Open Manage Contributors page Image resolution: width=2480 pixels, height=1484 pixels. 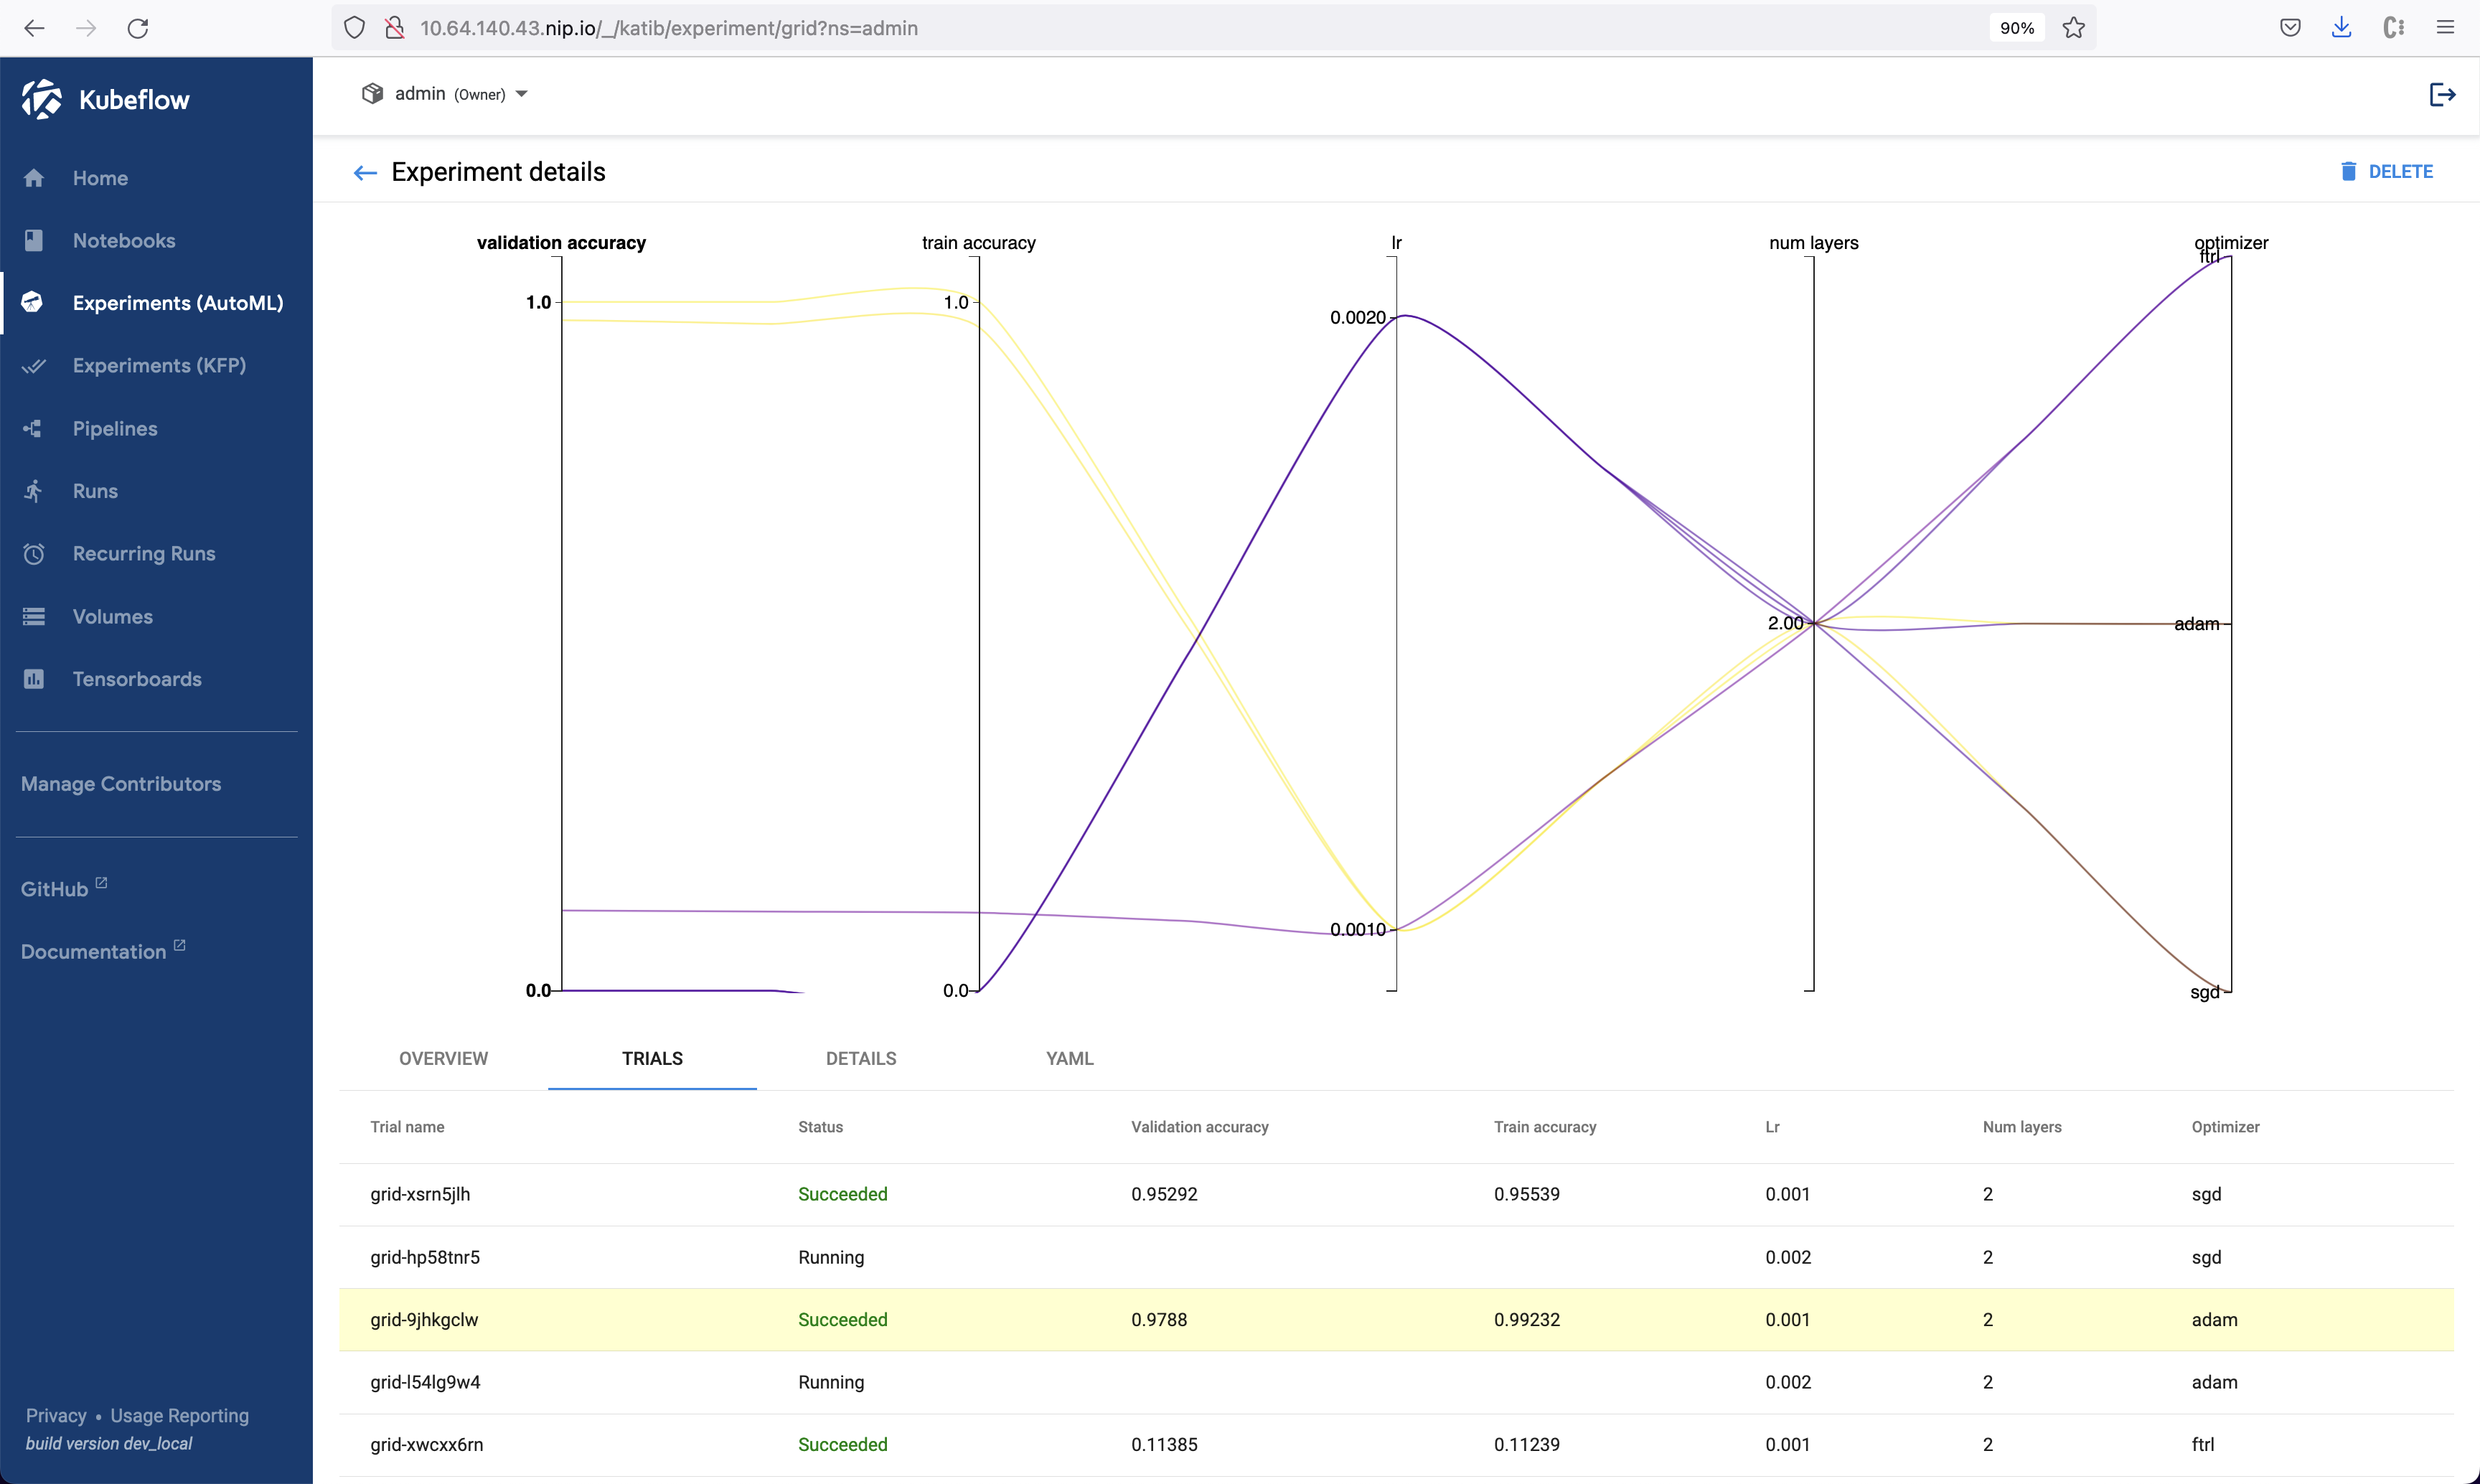point(120,784)
